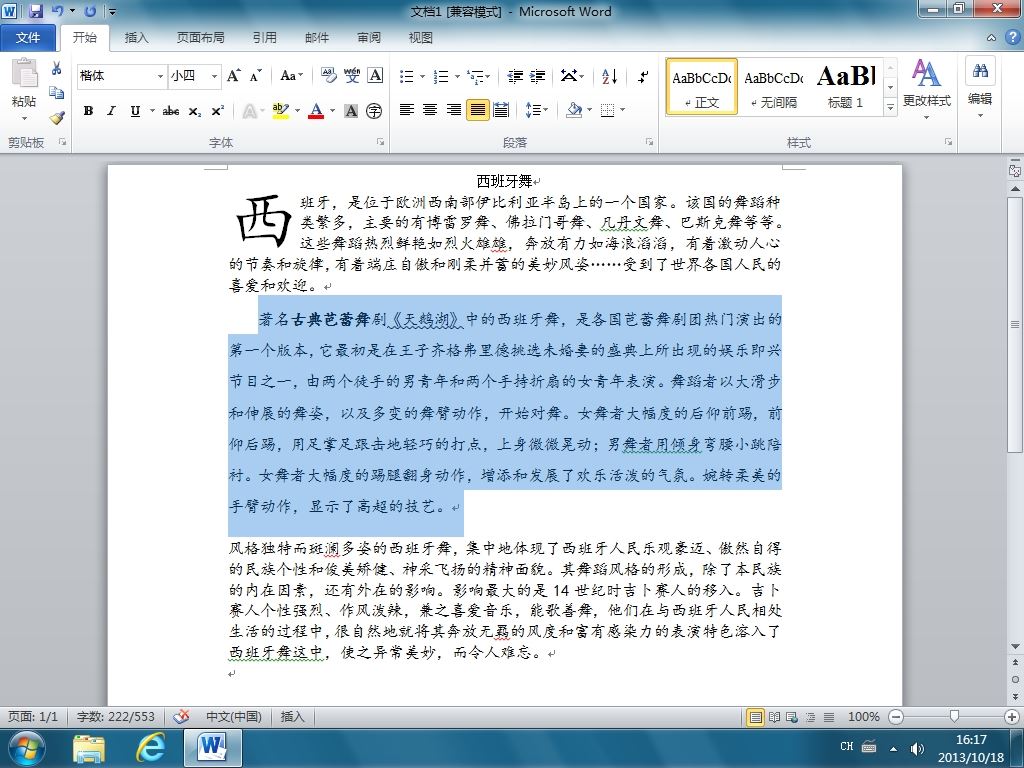Insert enclosed character icon
Screen dimensions: 1024x768
374,111
